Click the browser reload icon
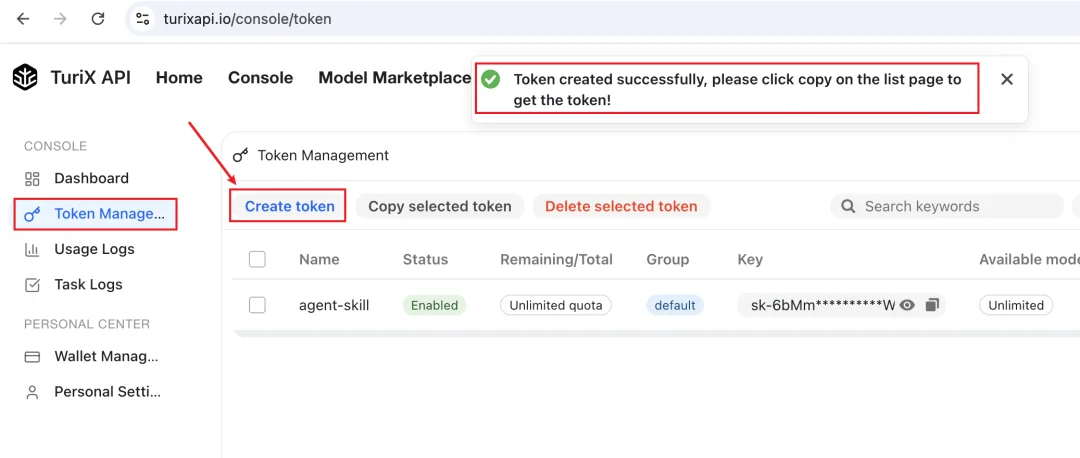The height and width of the screenshot is (458, 1080). 97,19
